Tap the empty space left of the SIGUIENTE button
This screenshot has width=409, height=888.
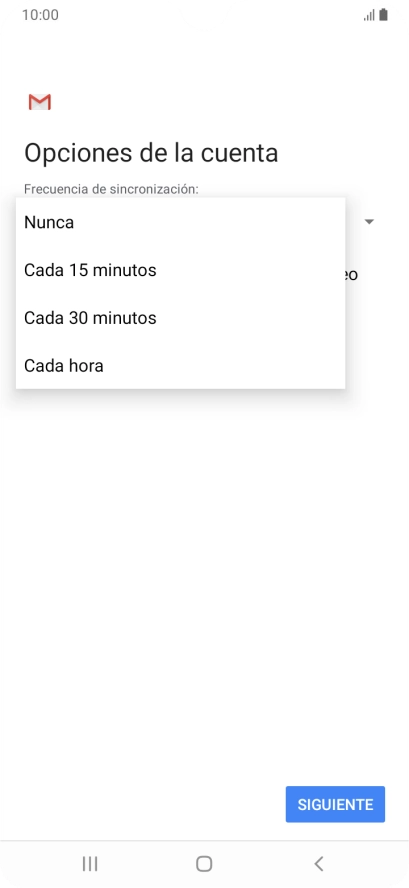(x=142, y=804)
